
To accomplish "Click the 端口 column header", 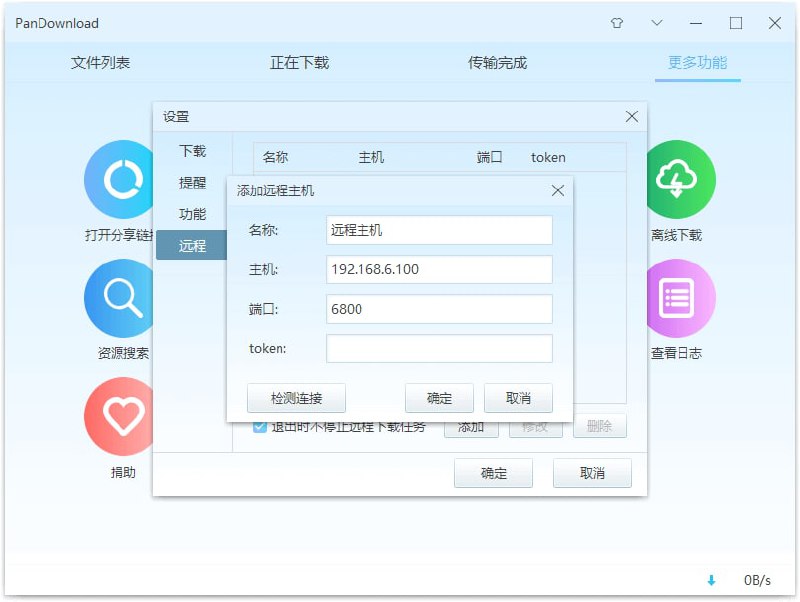I will tap(489, 157).
